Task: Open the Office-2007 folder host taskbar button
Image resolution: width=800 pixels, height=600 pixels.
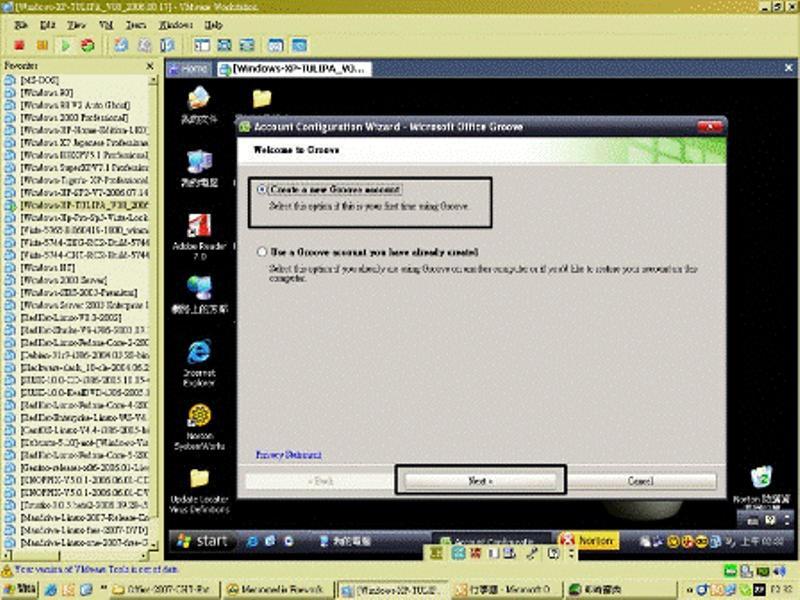Action: tap(164, 590)
